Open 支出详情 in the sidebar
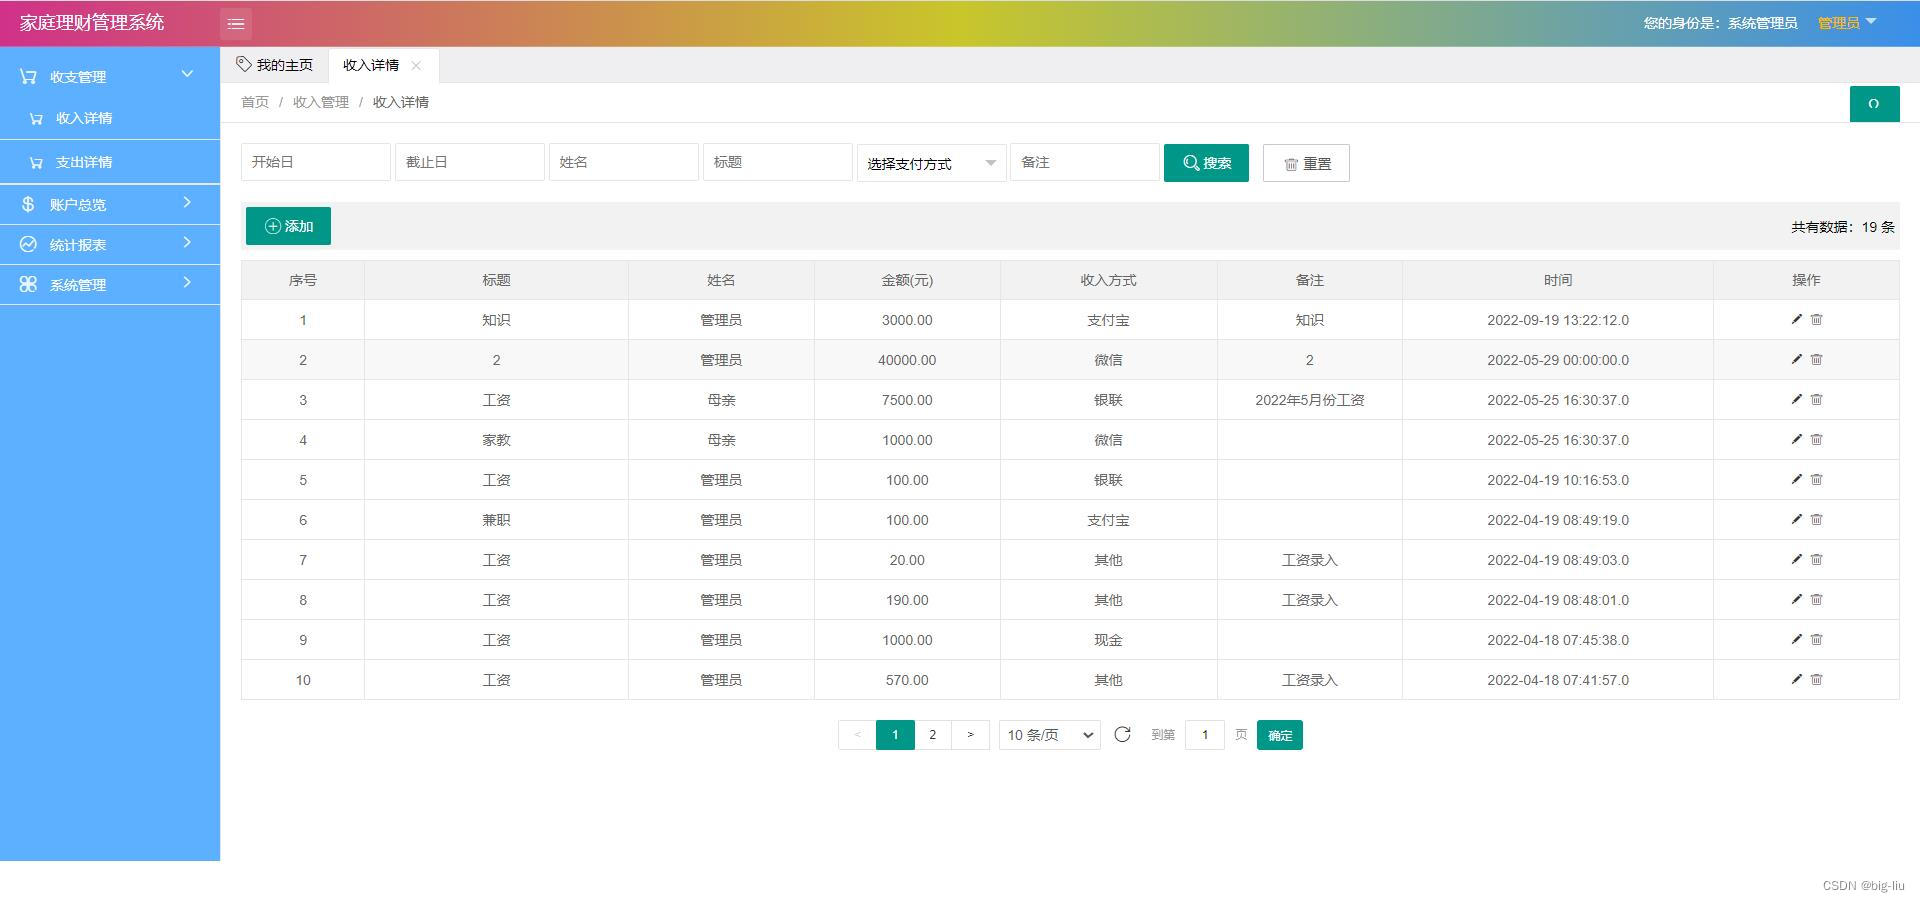 110,162
